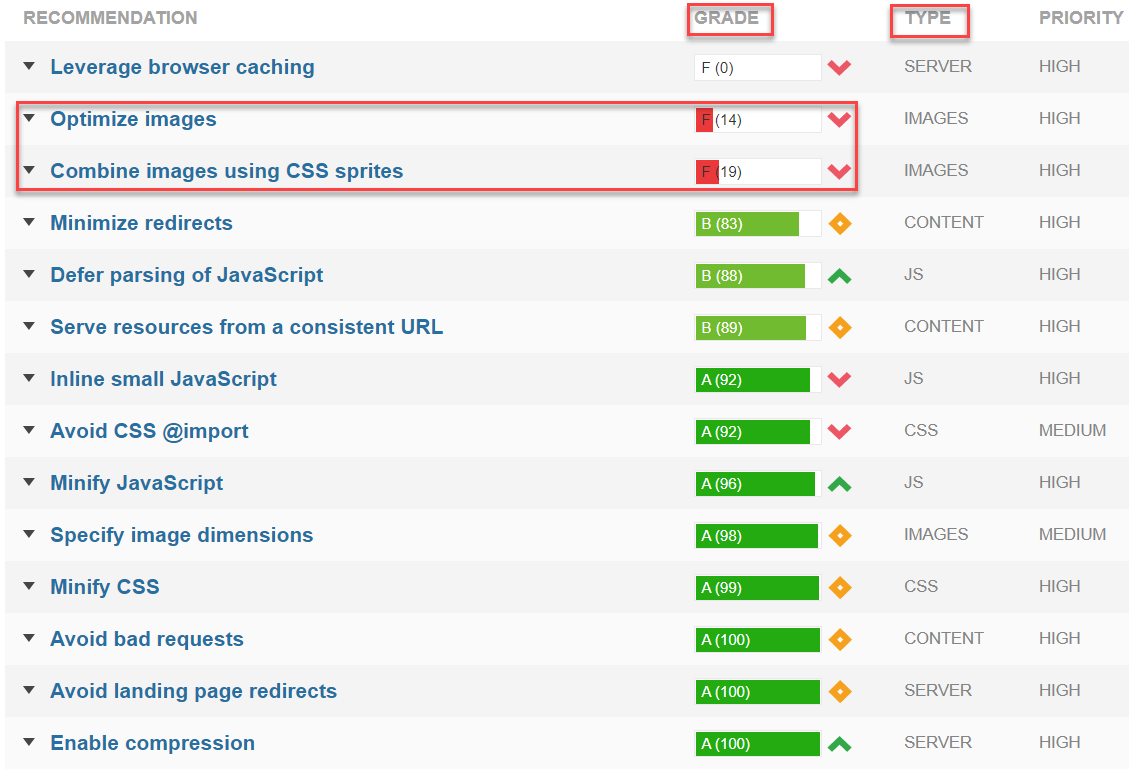Expand the Serve resources from a consistent URL triangle
Image resolution: width=1129 pixels, height=769 pixels.
pyautogui.click(x=29, y=326)
